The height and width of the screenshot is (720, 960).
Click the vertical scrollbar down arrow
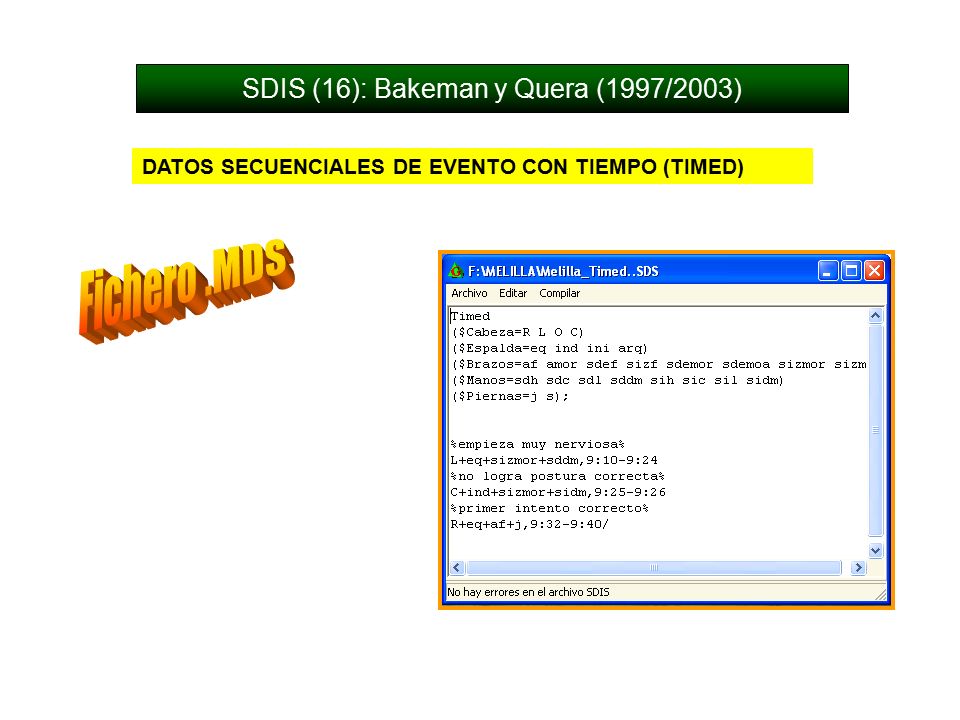tap(876, 550)
